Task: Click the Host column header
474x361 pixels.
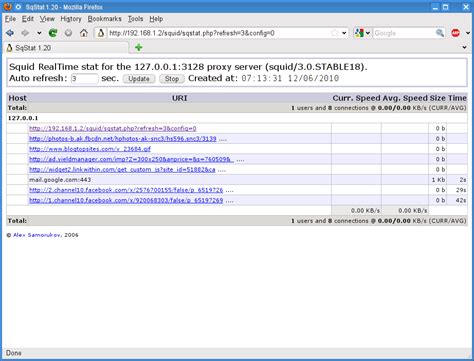Action: point(17,98)
